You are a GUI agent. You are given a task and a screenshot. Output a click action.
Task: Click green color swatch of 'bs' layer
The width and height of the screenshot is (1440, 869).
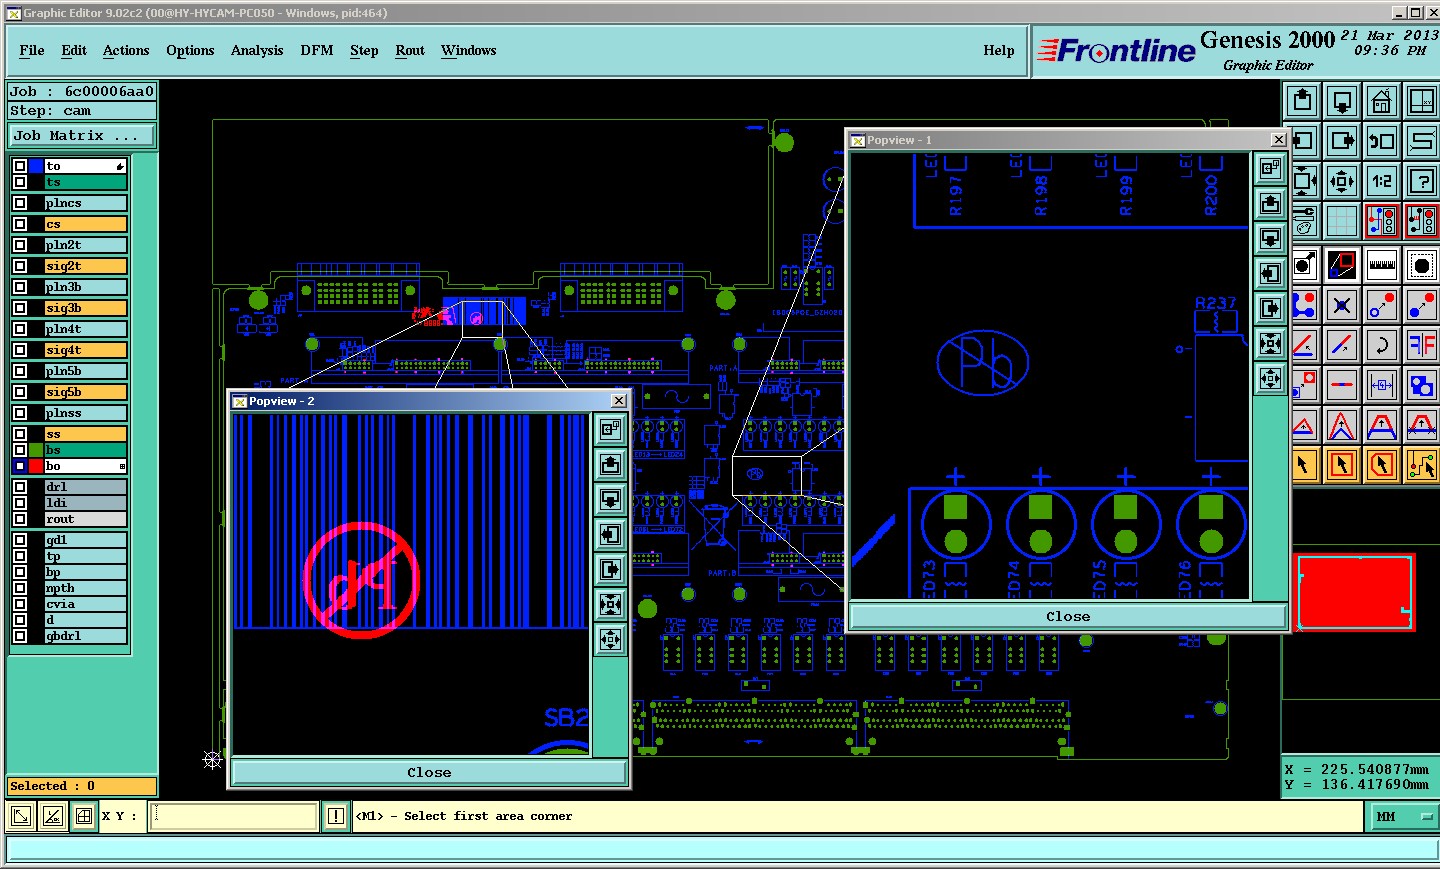tap(36, 450)
